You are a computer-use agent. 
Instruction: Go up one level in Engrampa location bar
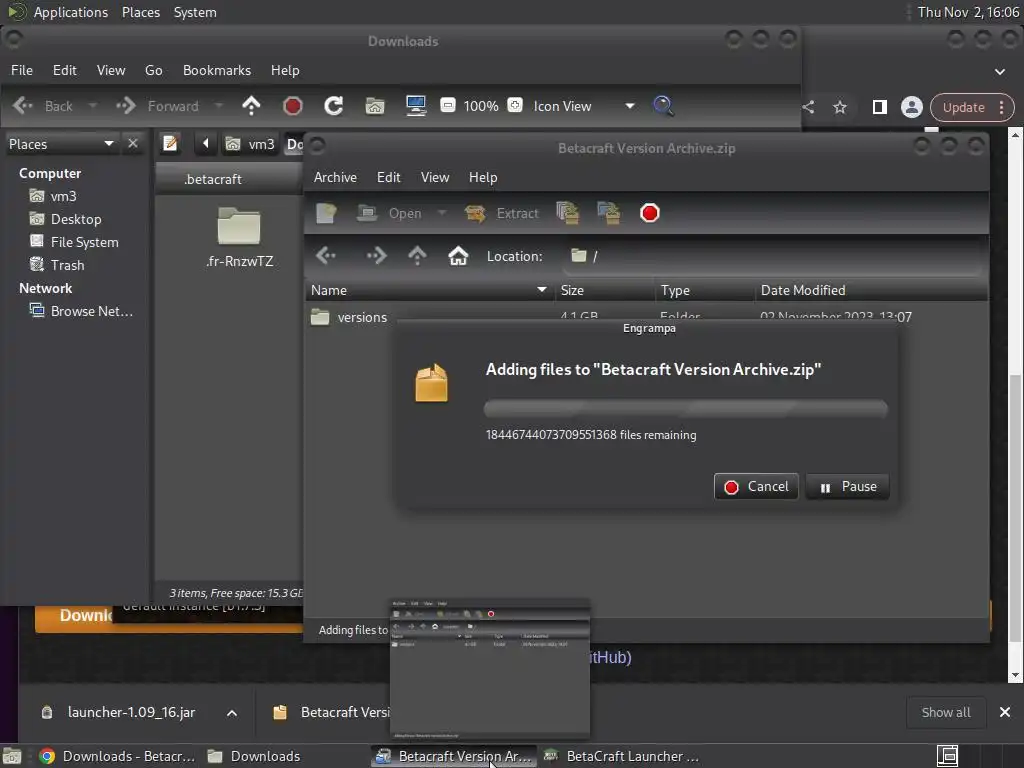[x=417, y=256]
